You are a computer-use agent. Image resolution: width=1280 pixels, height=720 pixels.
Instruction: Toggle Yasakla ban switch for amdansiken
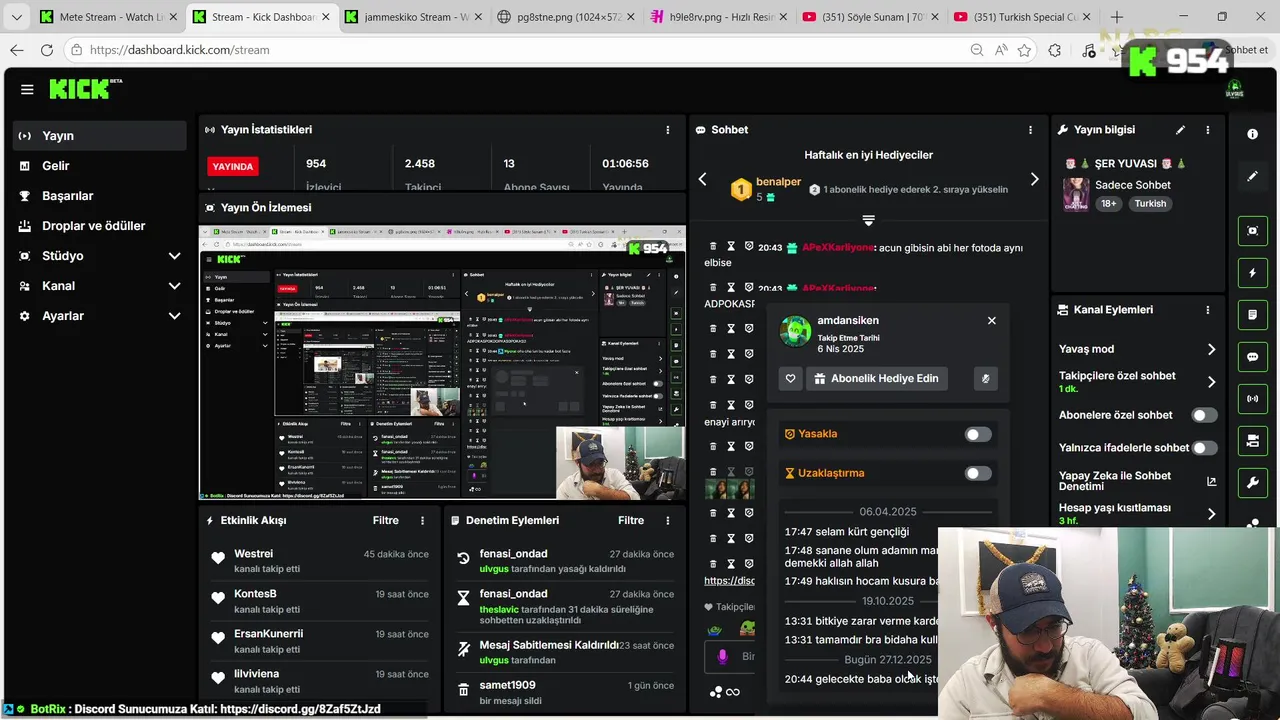tap(978, 434)
